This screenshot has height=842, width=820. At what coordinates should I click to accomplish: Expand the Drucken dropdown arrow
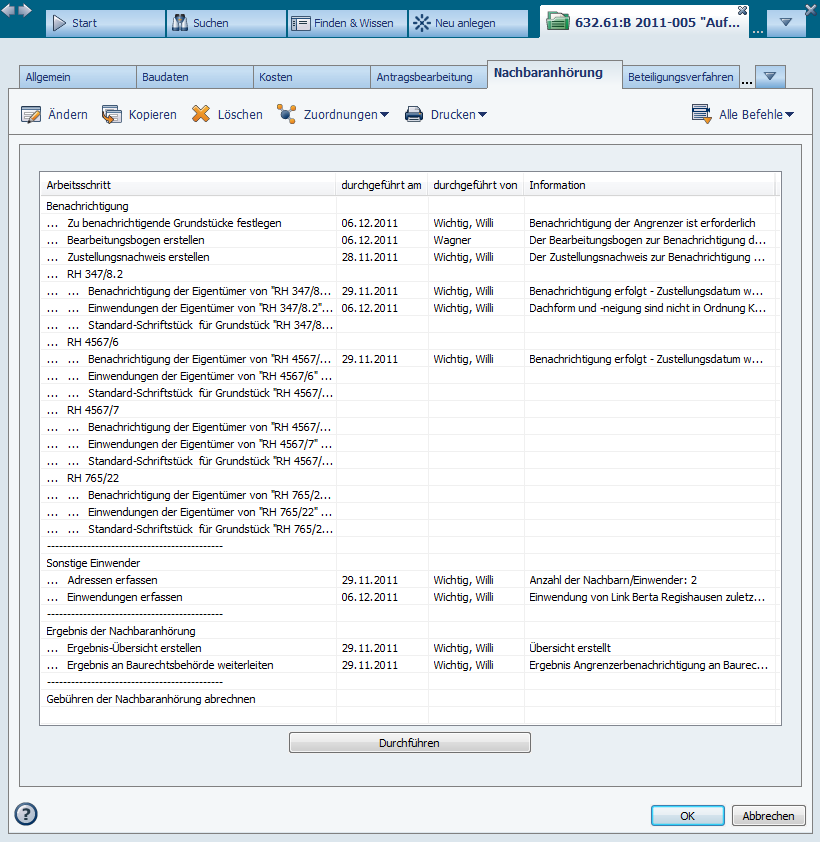[x=482, y=115]
